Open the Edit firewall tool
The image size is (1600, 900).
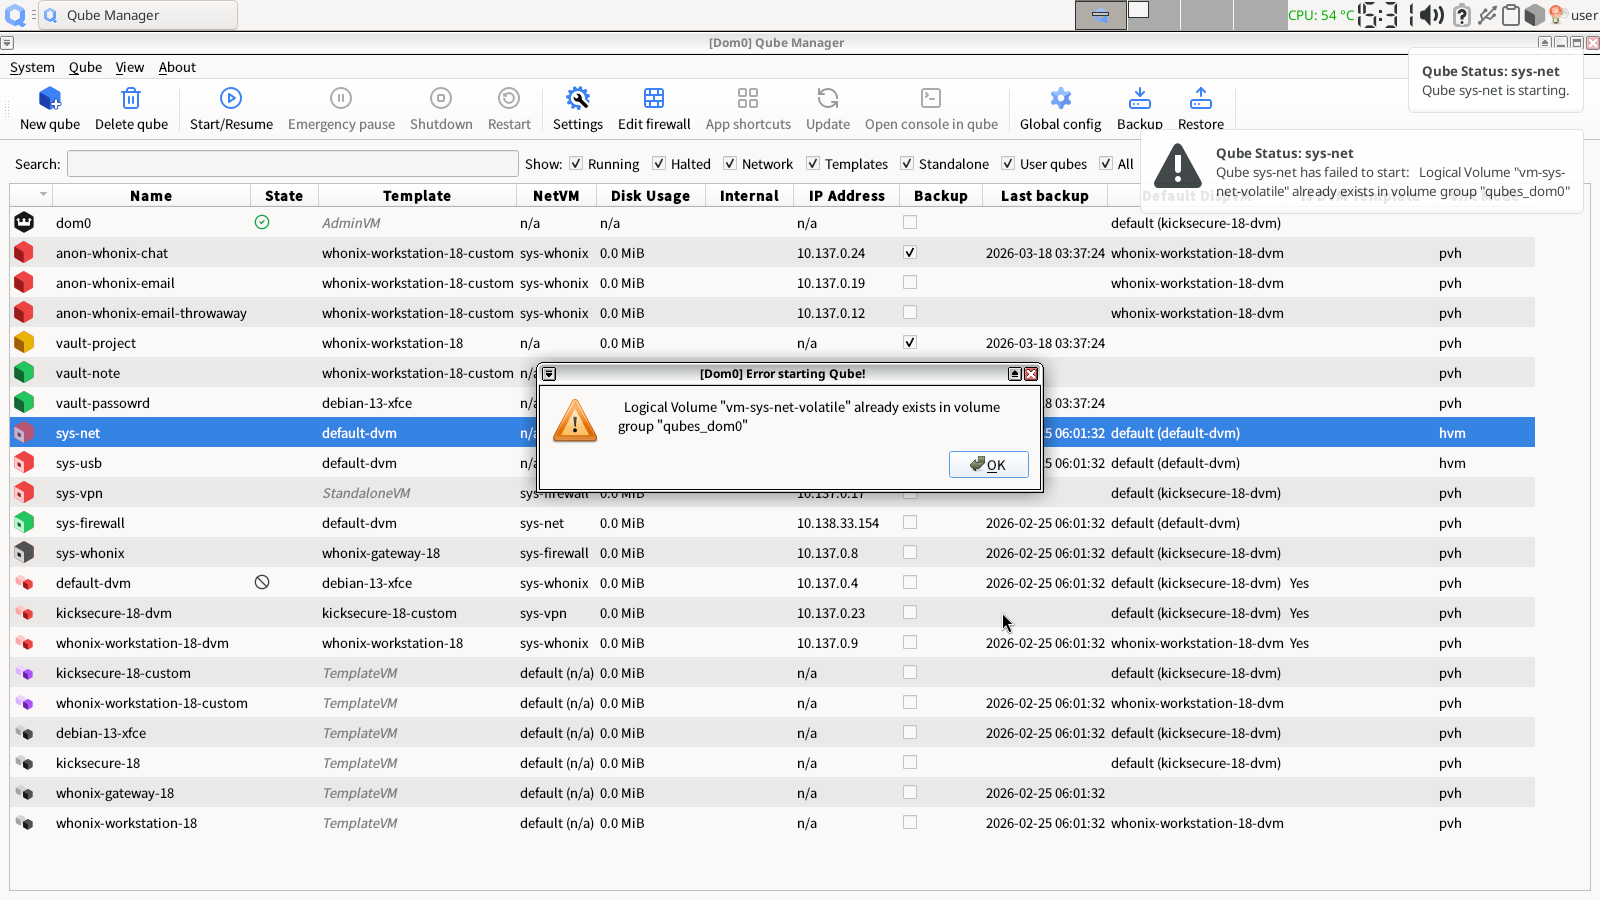pos(653,99)
